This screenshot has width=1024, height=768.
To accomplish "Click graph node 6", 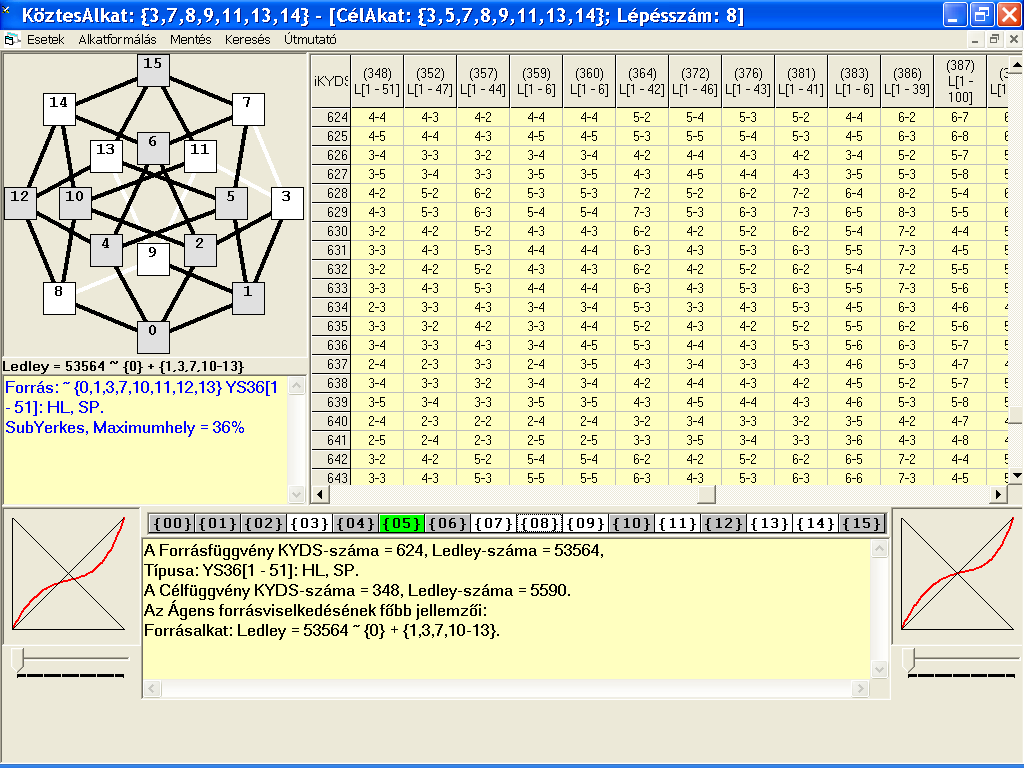I will tap(153, 148).
